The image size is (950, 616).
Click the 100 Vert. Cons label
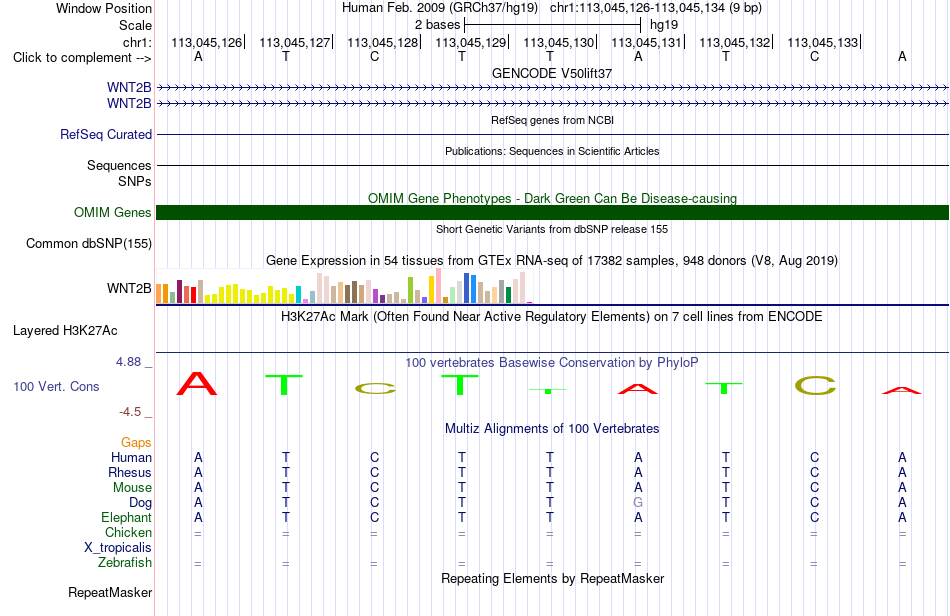(x=56, y=386)
